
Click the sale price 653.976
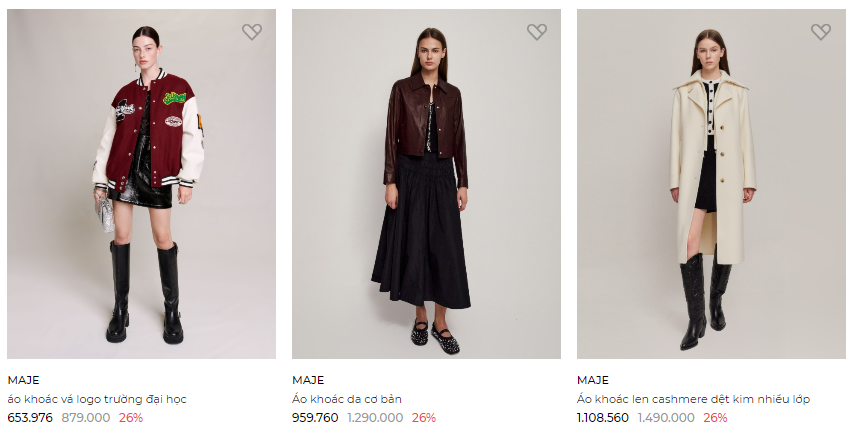point(30,418)
